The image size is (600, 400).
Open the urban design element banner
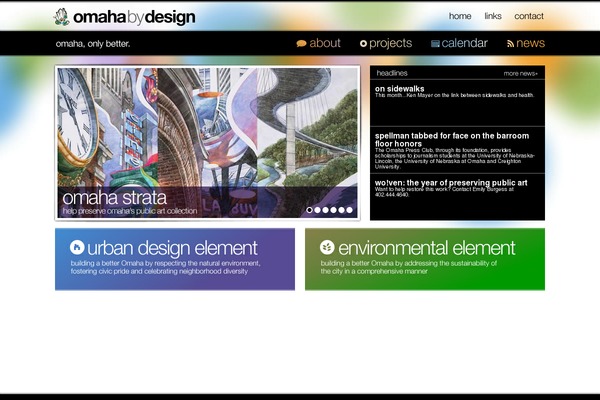coord(175,259)
